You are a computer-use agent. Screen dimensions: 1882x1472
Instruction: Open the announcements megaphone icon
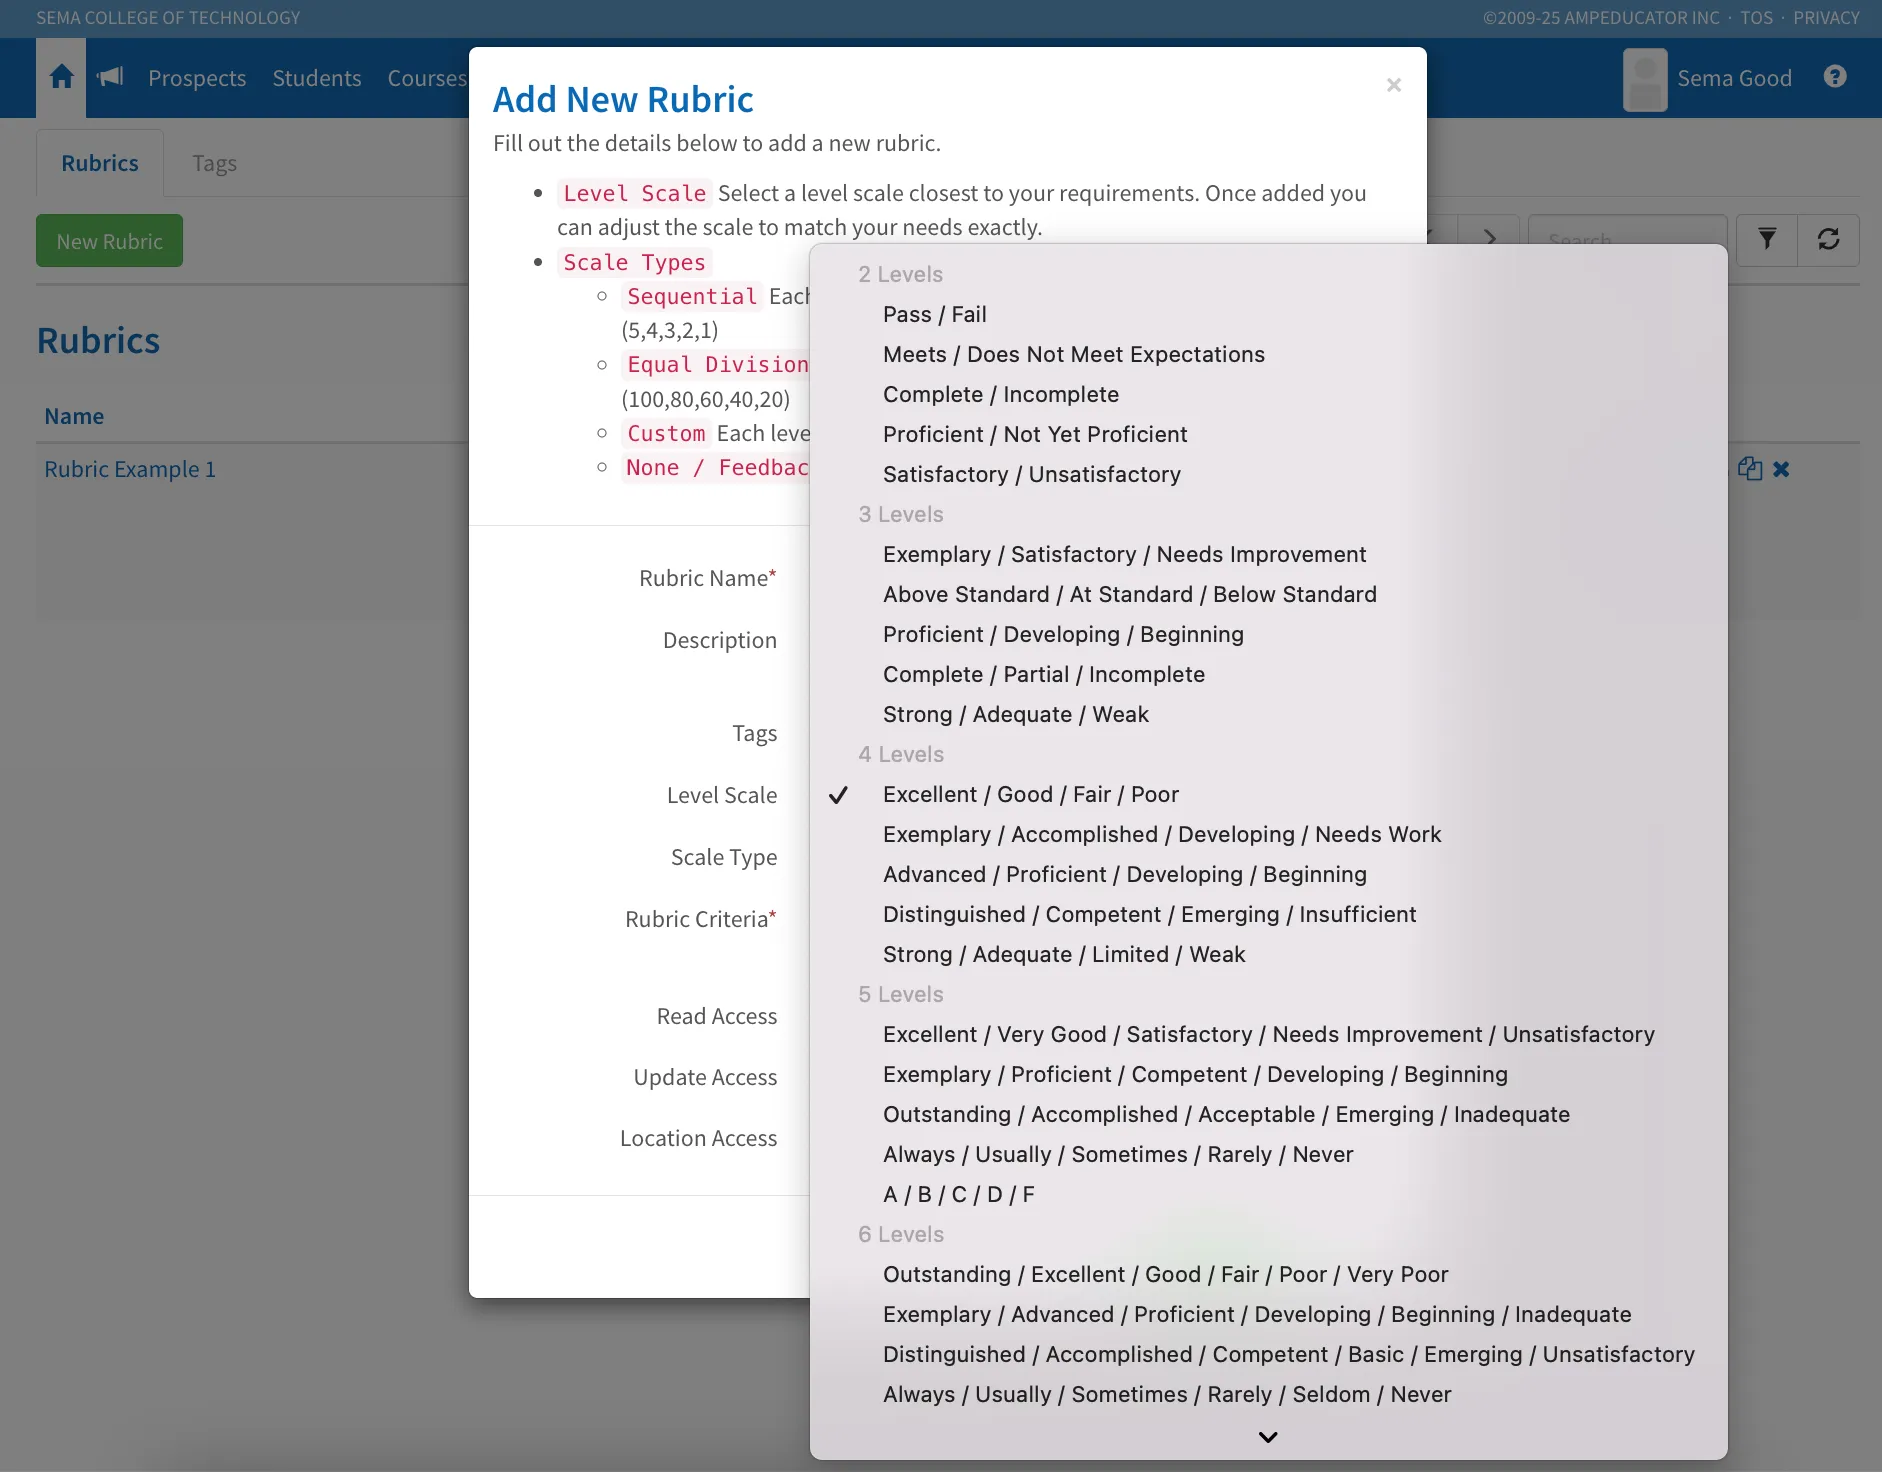[110, 77]
